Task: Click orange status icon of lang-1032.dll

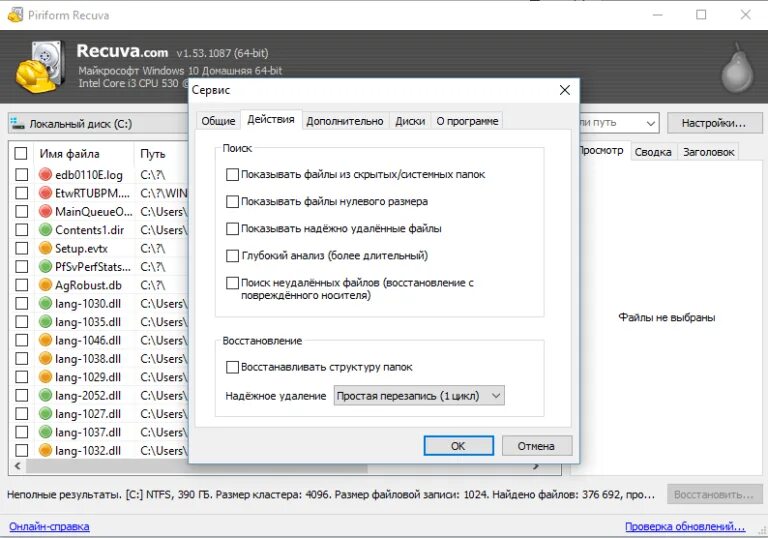Action: pos(45,450)
